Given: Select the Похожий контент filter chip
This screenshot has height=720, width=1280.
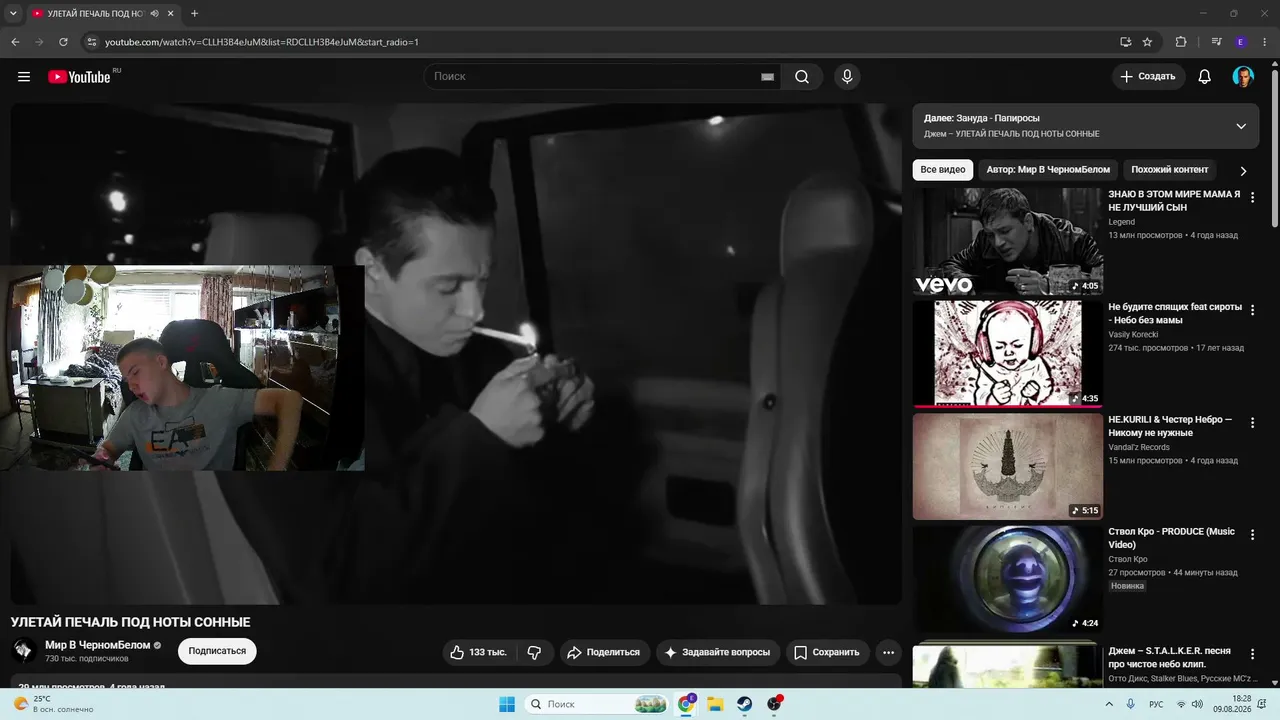Looking at the screenshot, I should pos(1170,170).
